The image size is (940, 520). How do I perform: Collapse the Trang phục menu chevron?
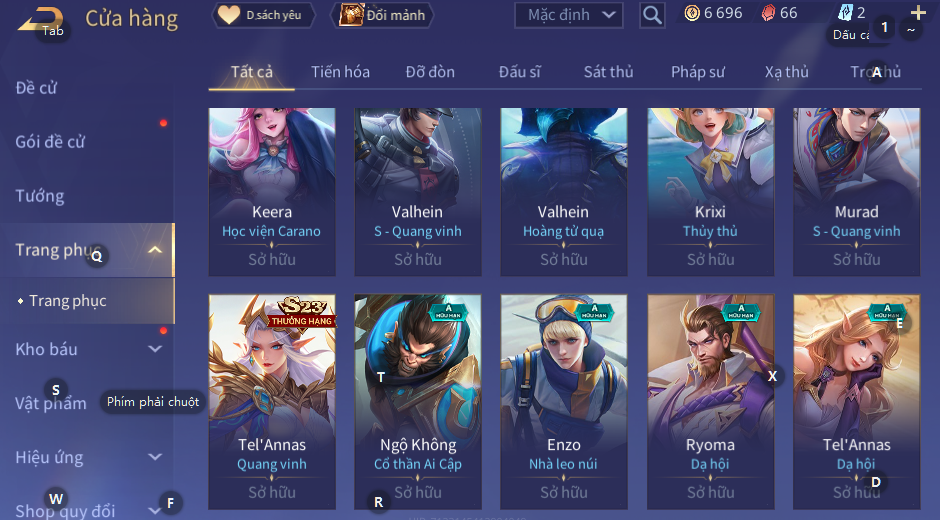(155, 250)
